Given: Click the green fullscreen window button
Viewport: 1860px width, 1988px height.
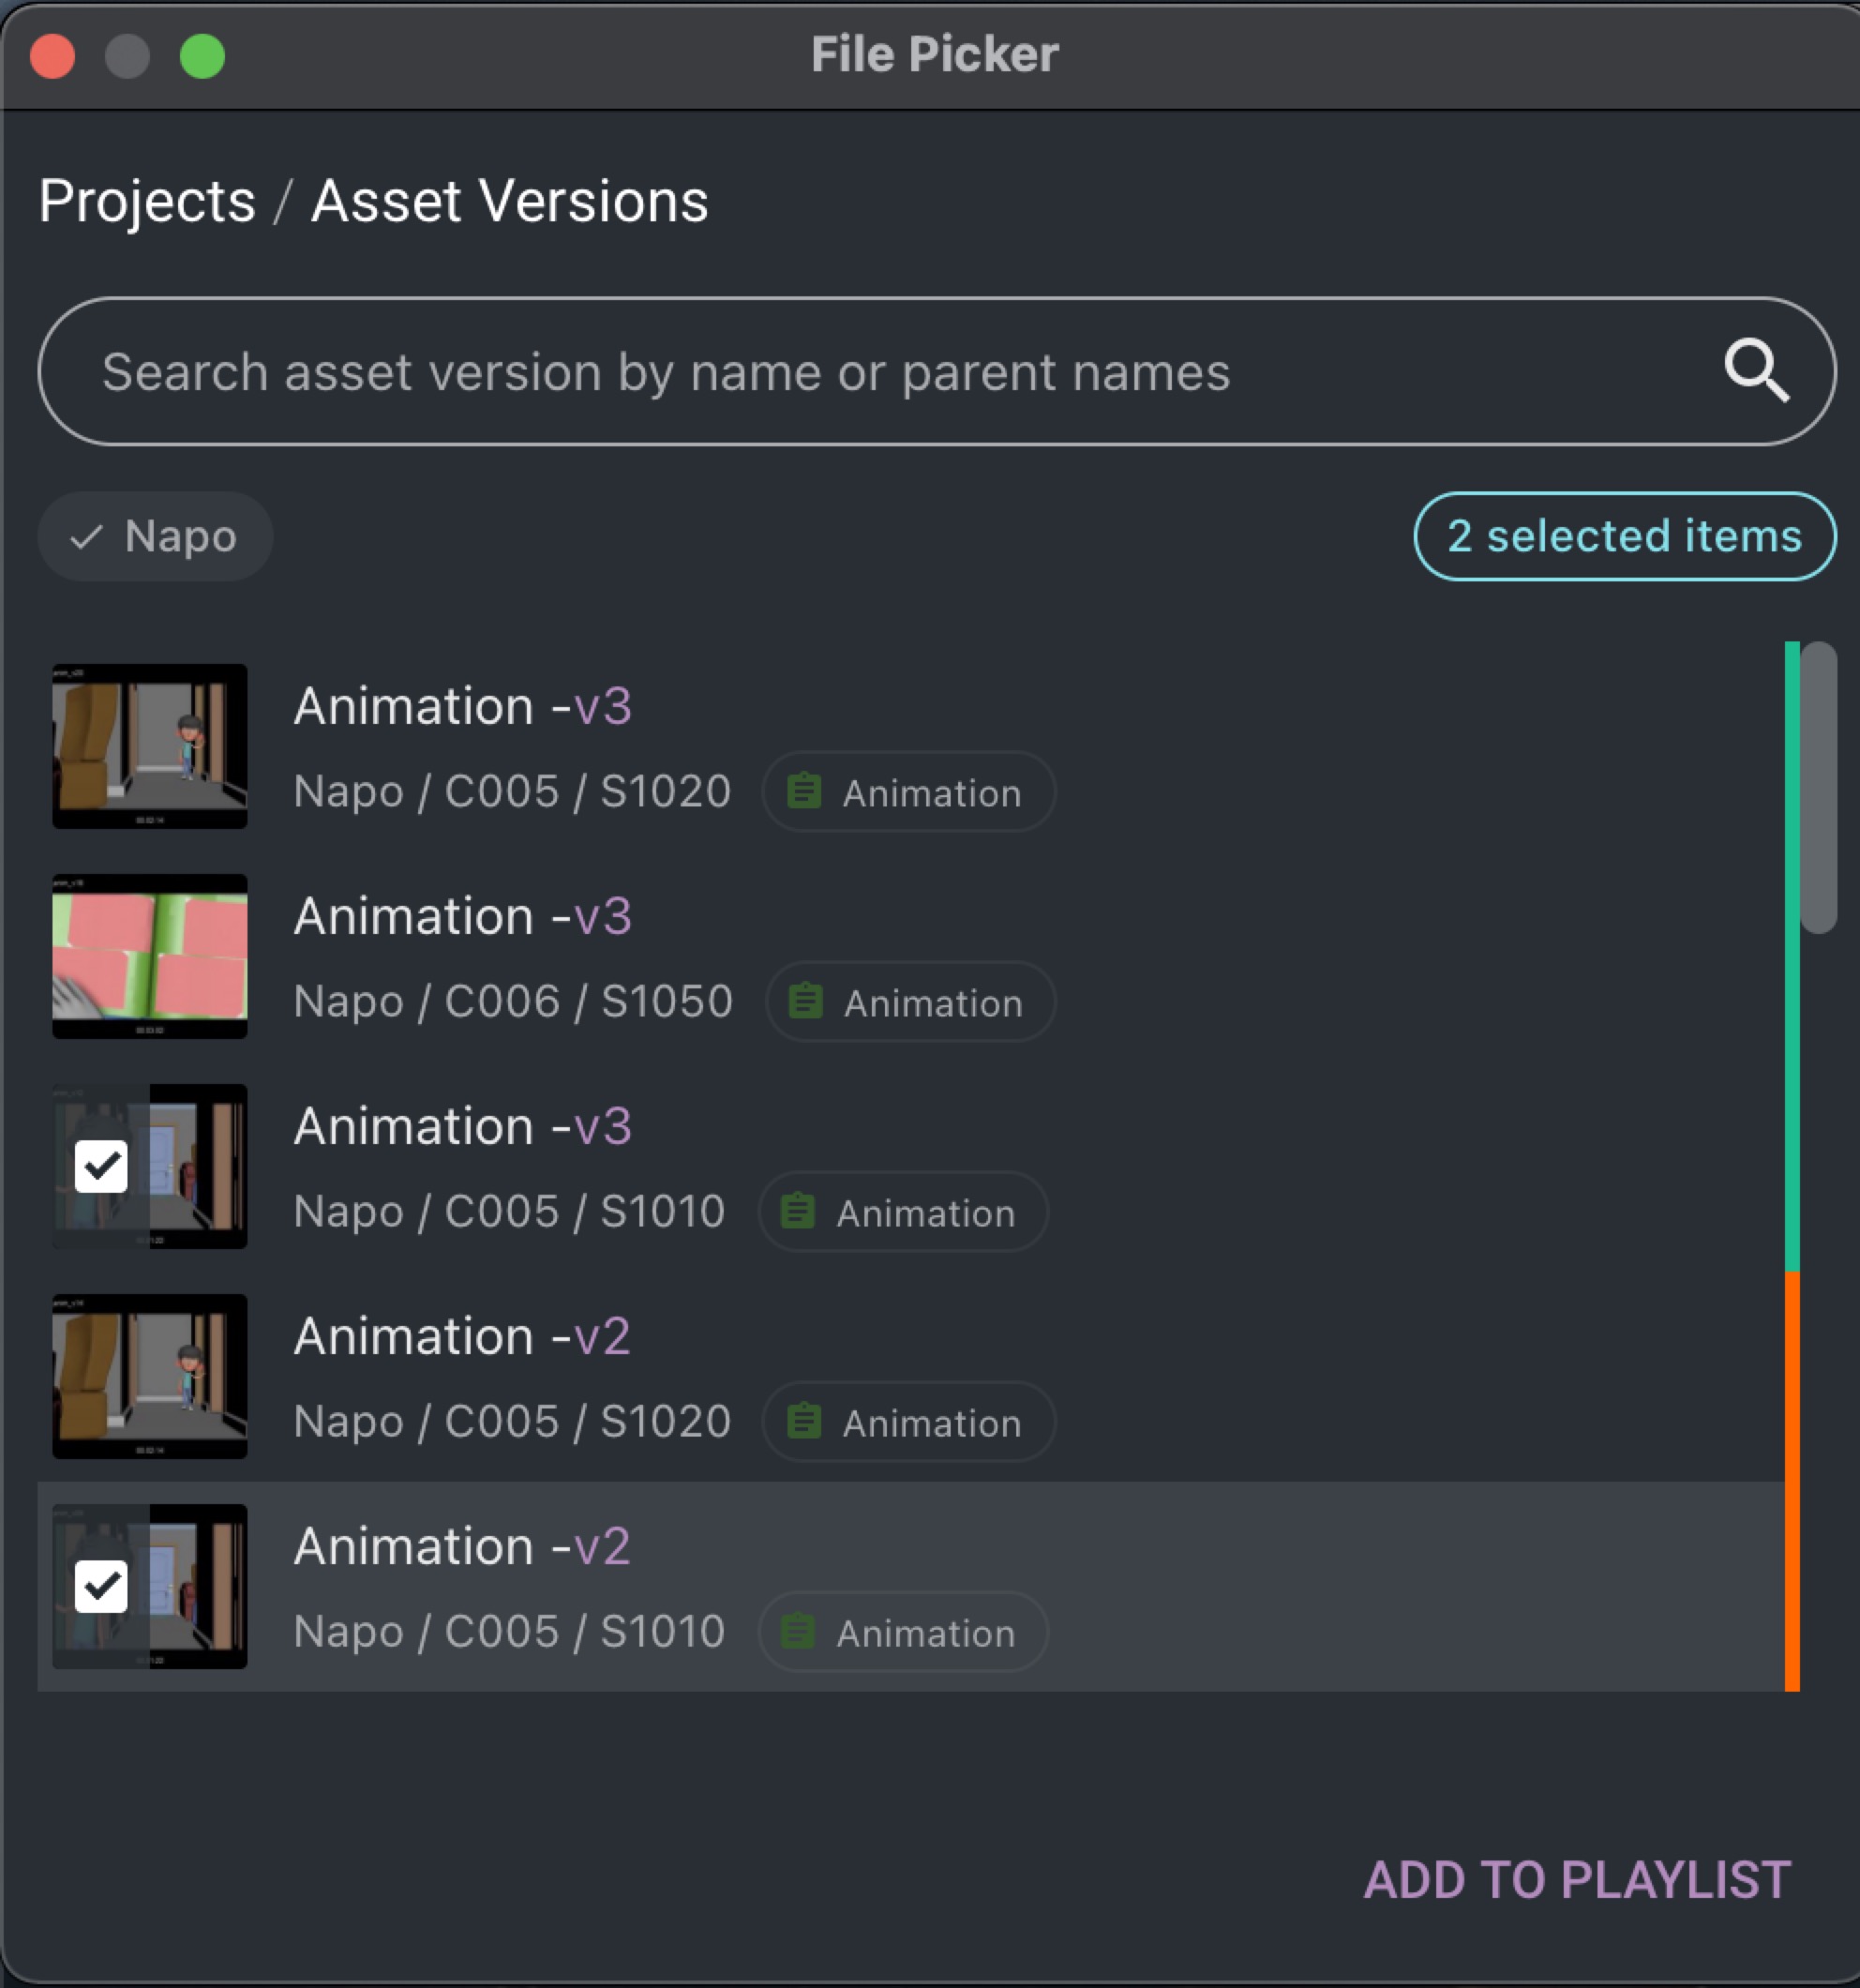Looking at the screenshot, I should [202, 56].
